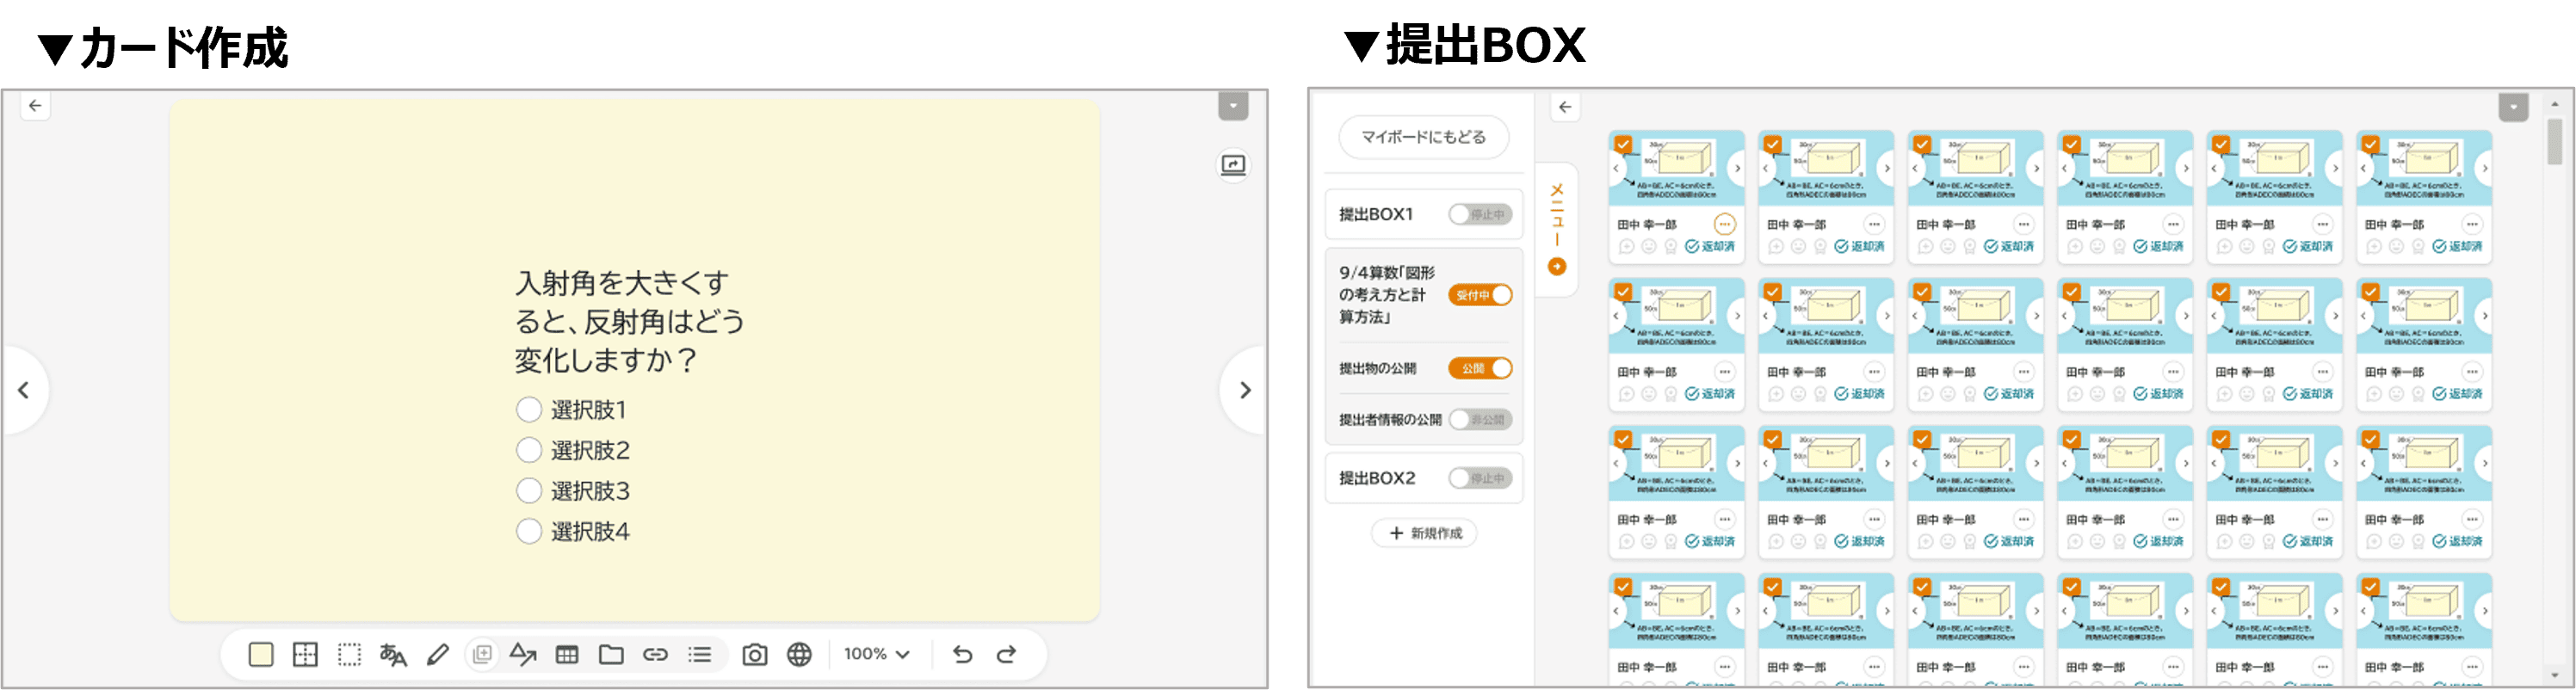2576x690 pixels.
Task: Click the shapes and arrow tool
Action: (x=523, y=655)
